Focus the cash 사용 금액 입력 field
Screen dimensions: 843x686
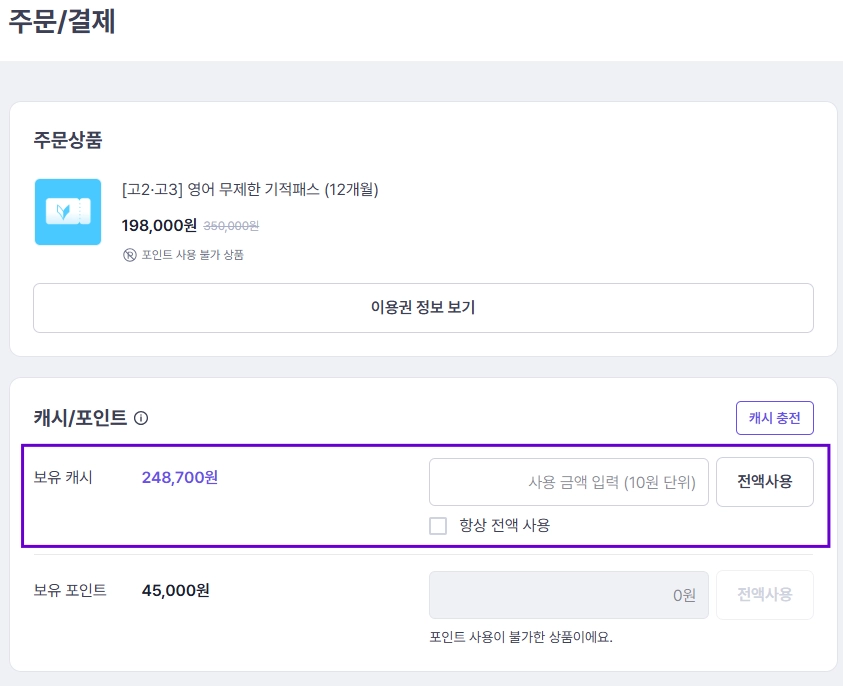point(569,482)
